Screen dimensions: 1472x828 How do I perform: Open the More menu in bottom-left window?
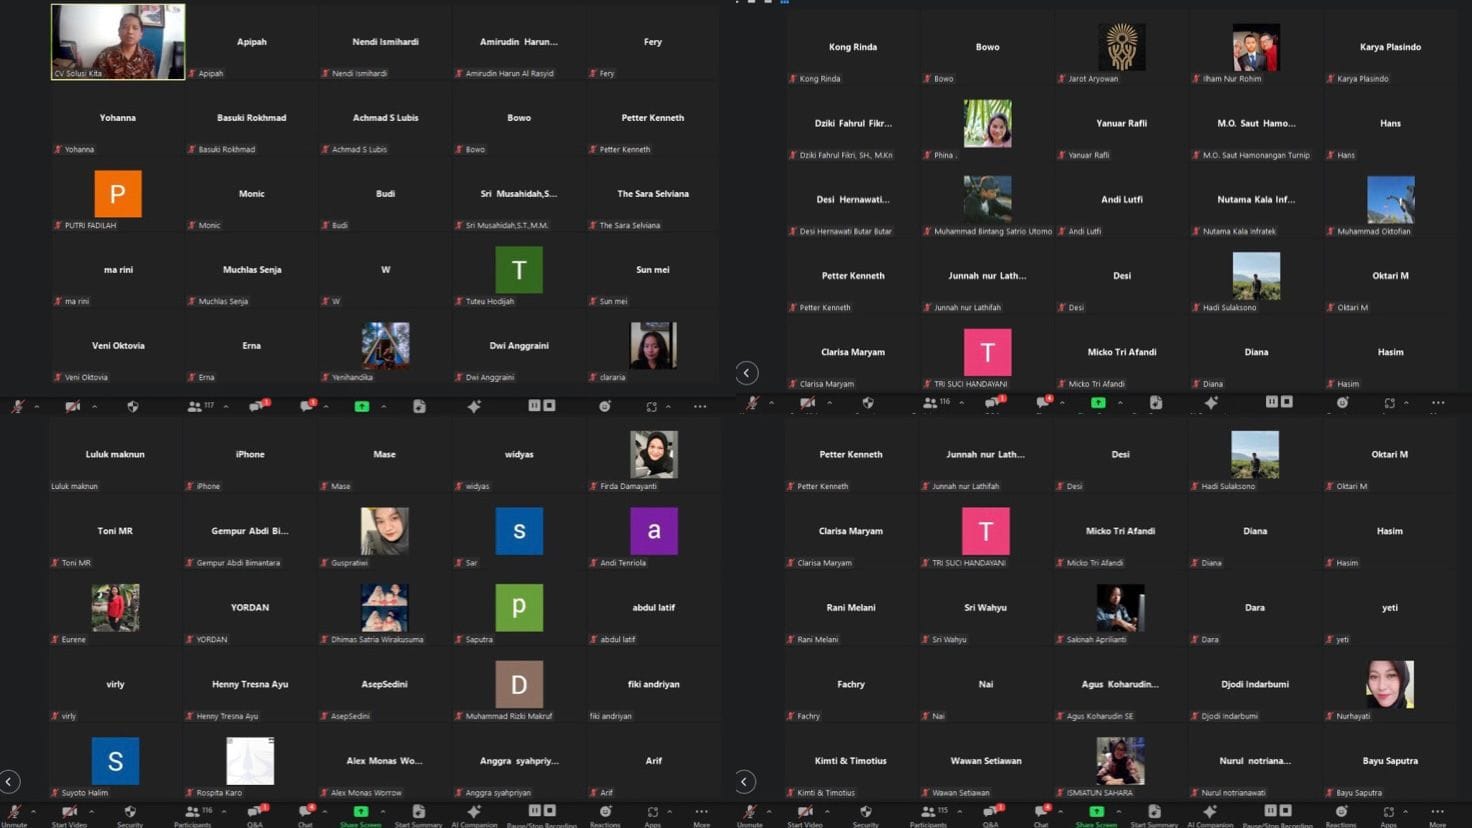(x=701, y=814)
